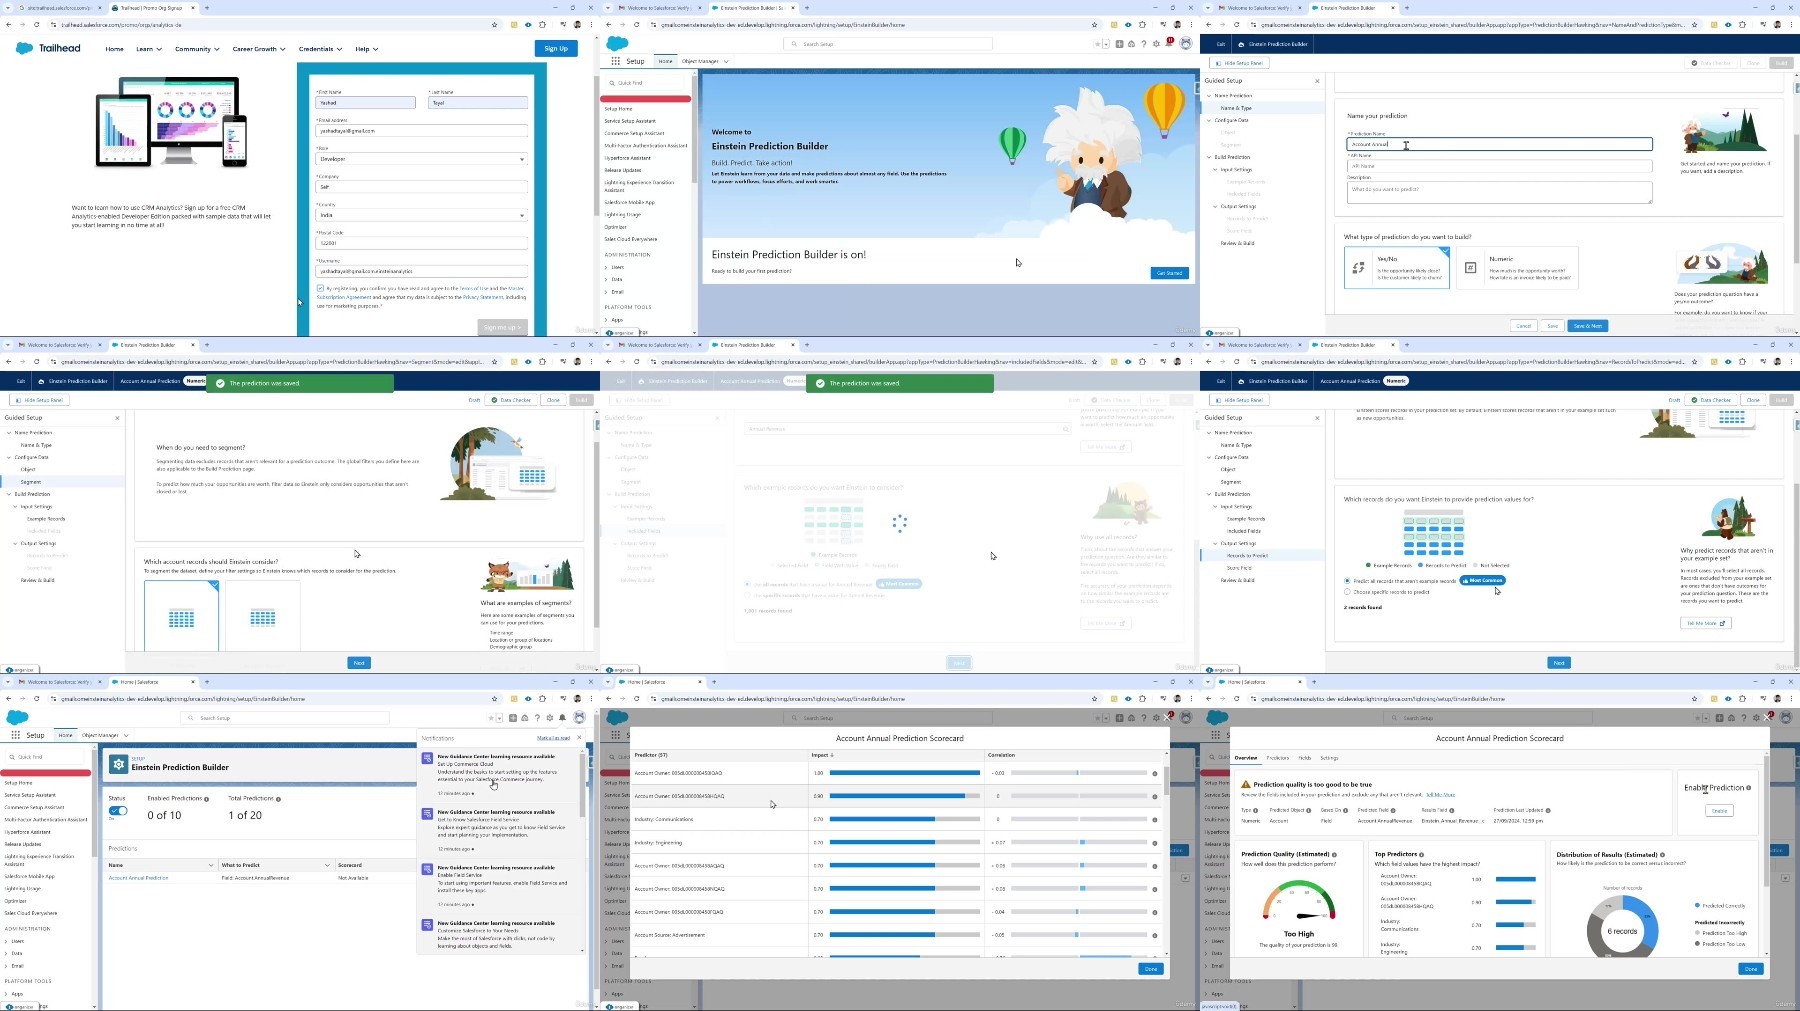Screen dimensions: 1800x1011
Task: Select Choose specific records to predict option
Action: [x=1348, y=592]
